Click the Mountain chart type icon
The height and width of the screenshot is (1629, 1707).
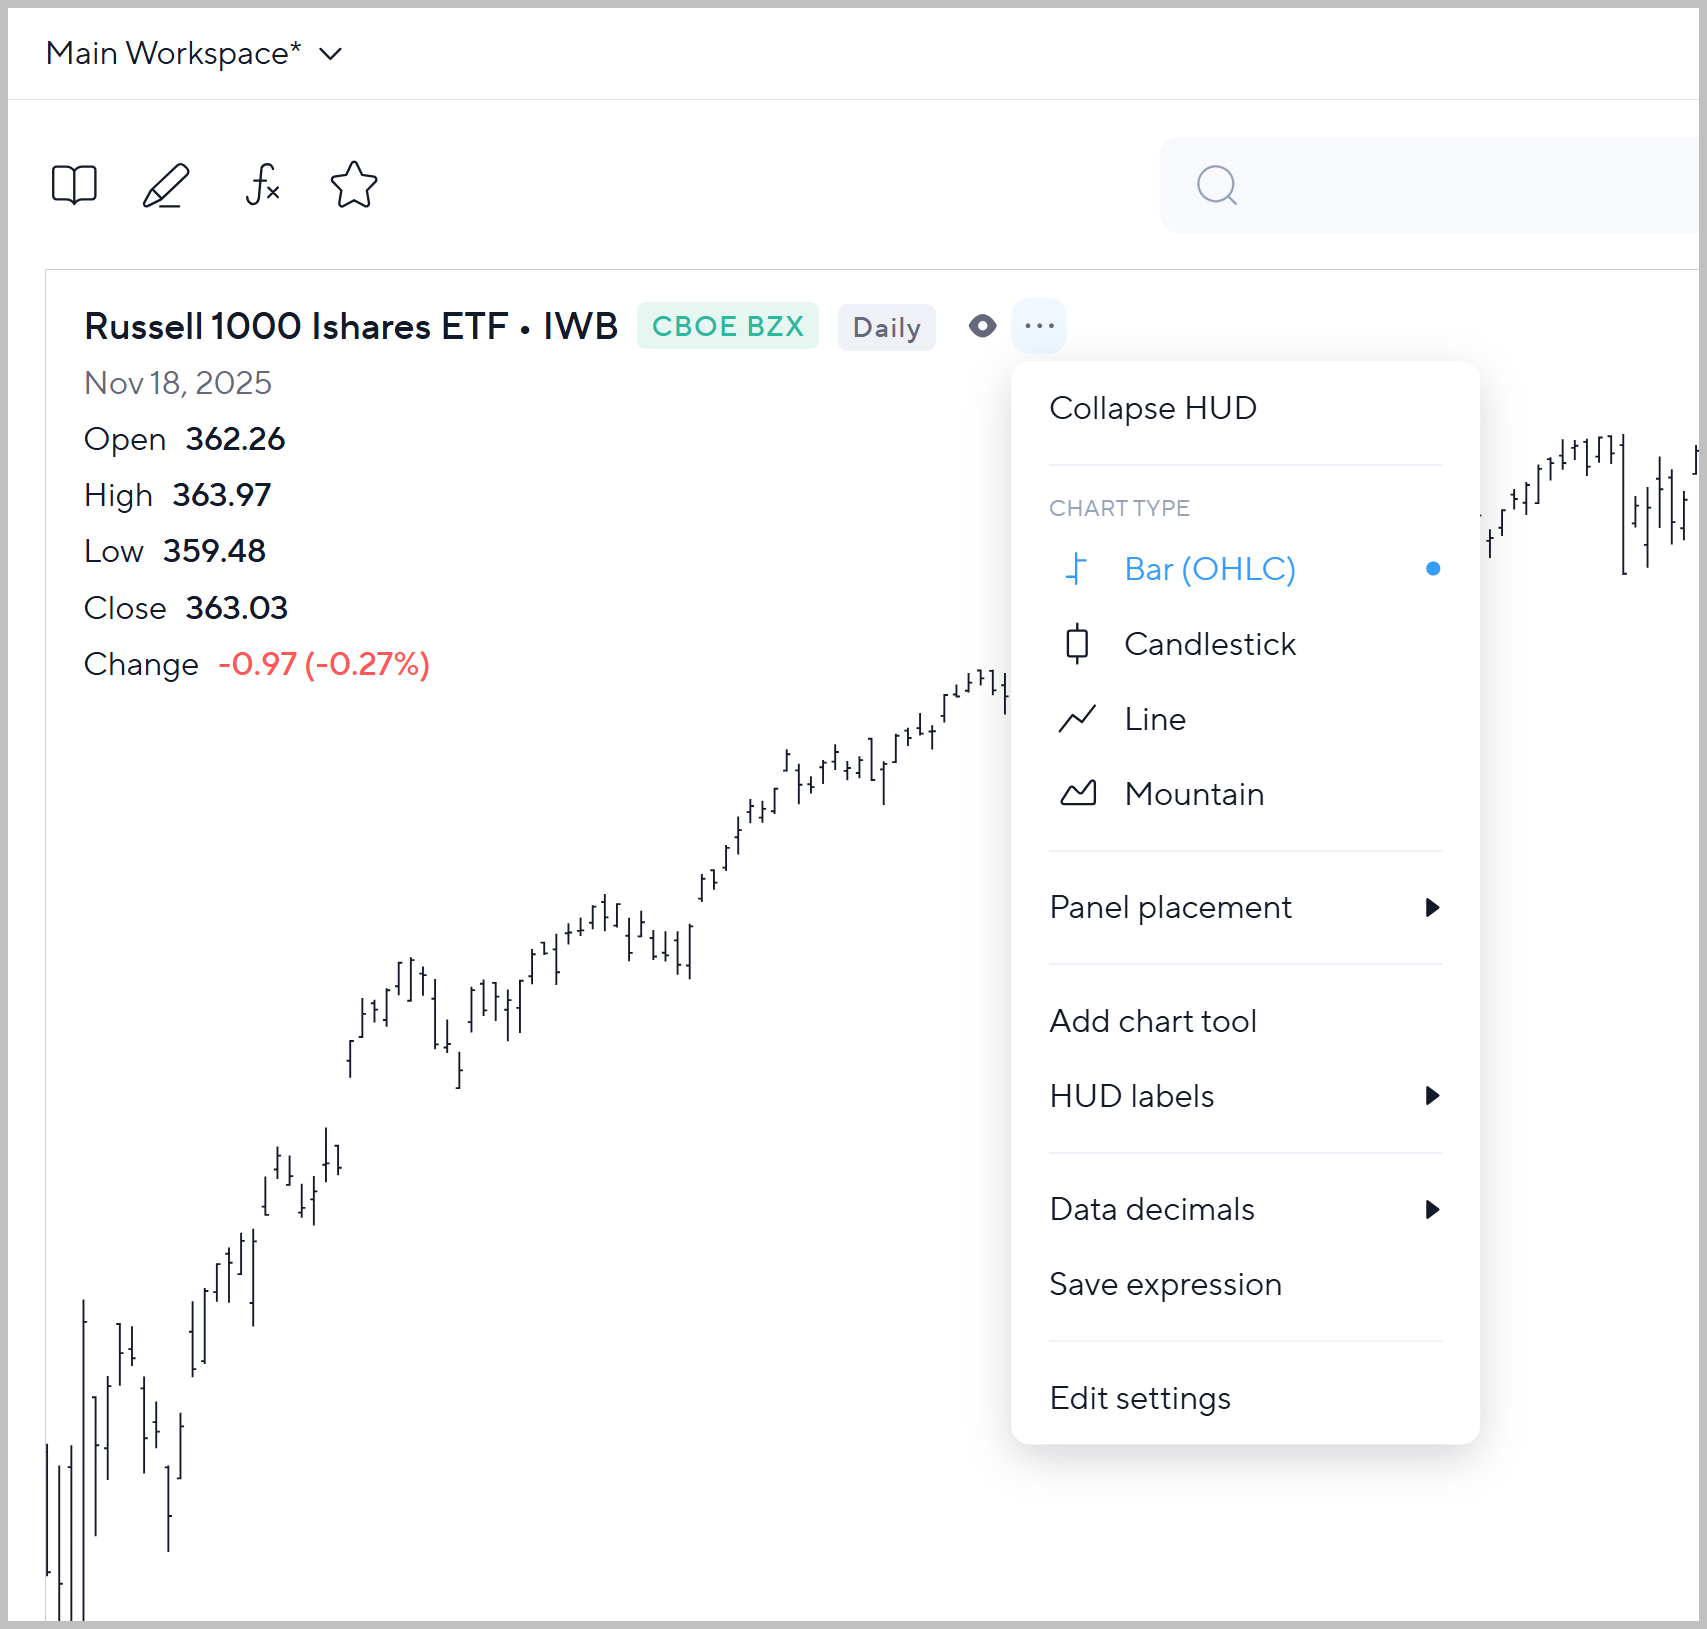(x=1077, y=794)
